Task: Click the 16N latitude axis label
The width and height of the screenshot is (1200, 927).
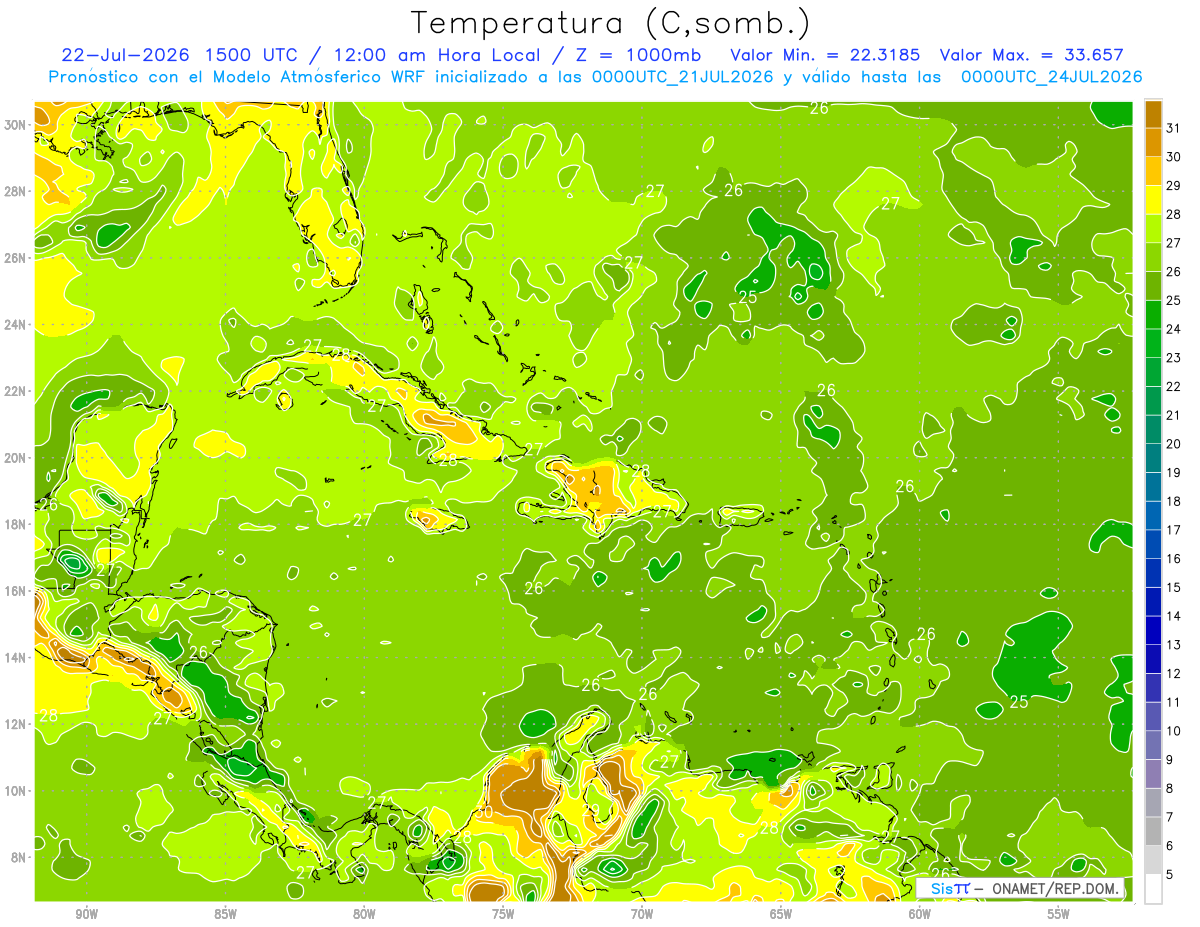Action: click(x=16, y=591)
